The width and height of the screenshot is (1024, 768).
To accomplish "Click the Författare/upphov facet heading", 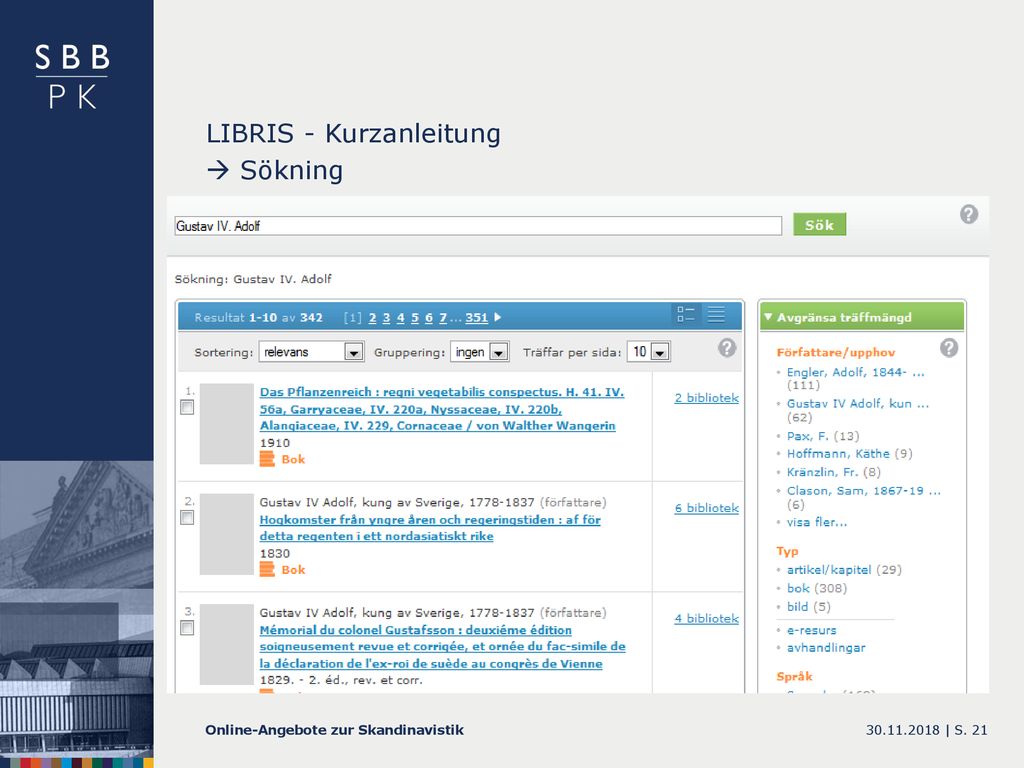I will [x=835, y=353].
